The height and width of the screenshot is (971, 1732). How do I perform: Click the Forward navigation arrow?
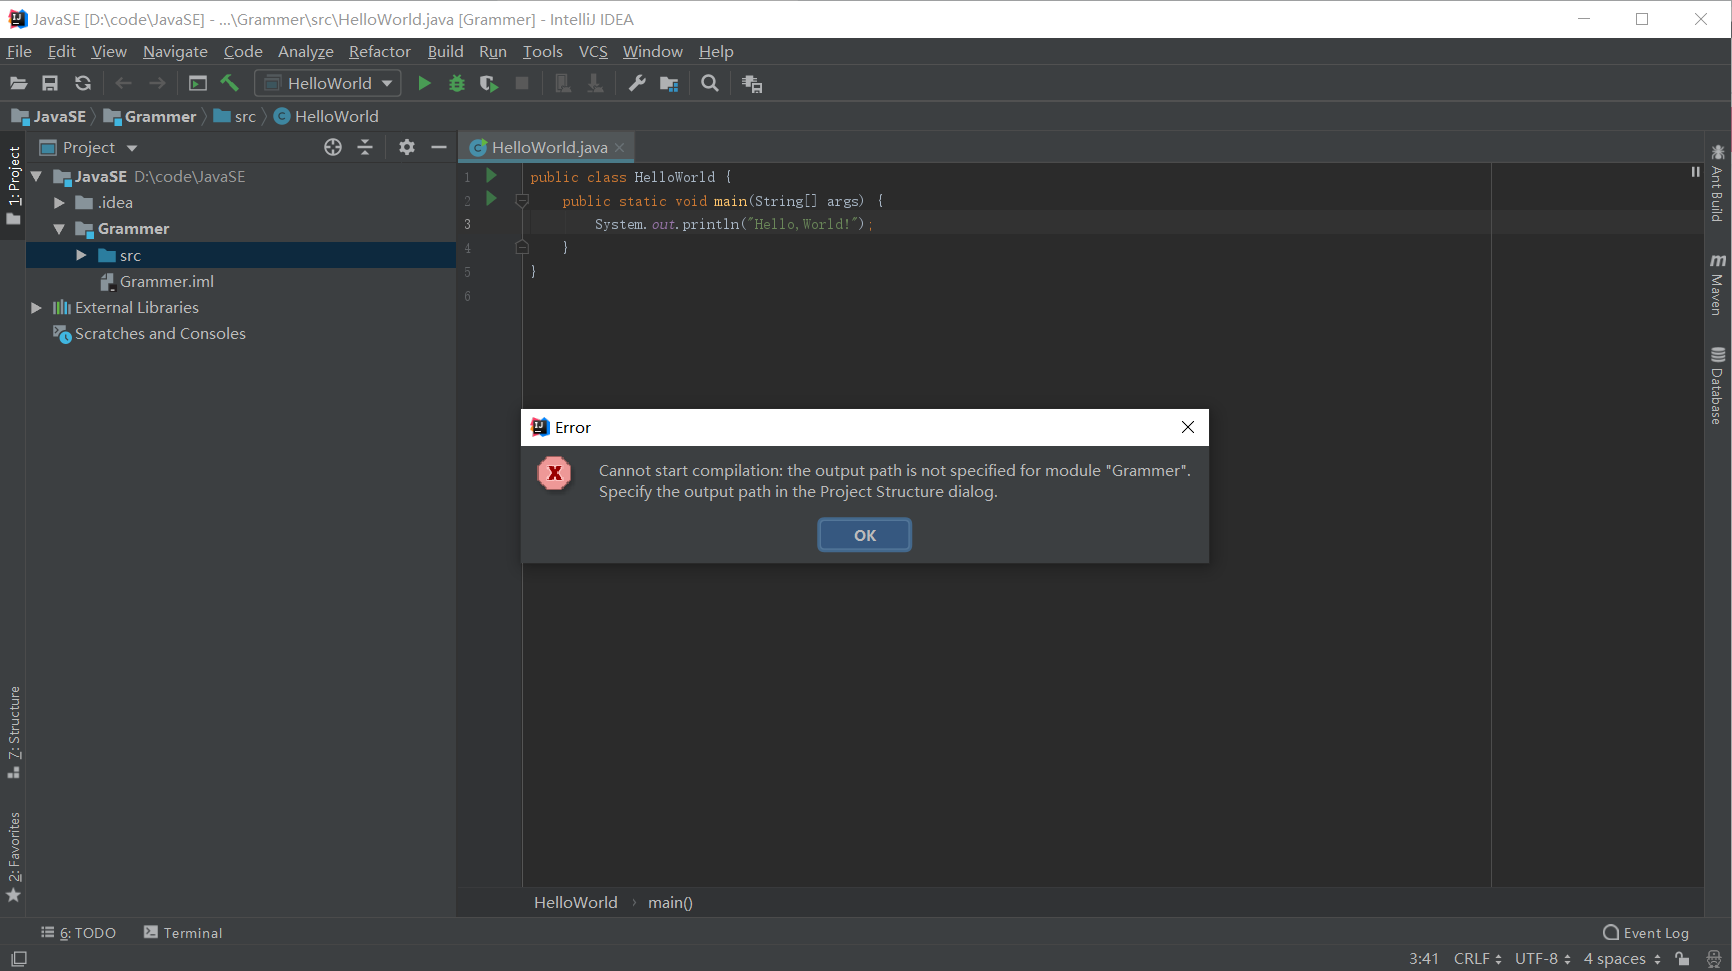click(157, 84)
